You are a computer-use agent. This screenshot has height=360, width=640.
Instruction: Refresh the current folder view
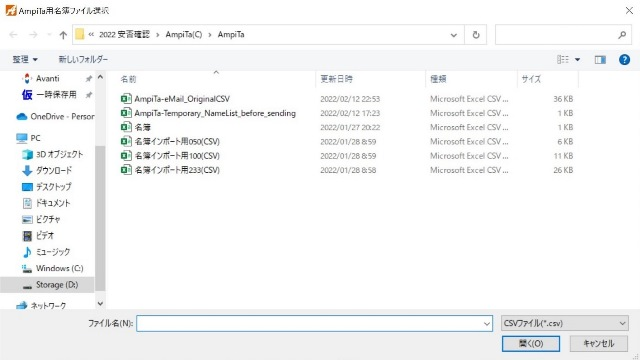[x=476, y=35]
